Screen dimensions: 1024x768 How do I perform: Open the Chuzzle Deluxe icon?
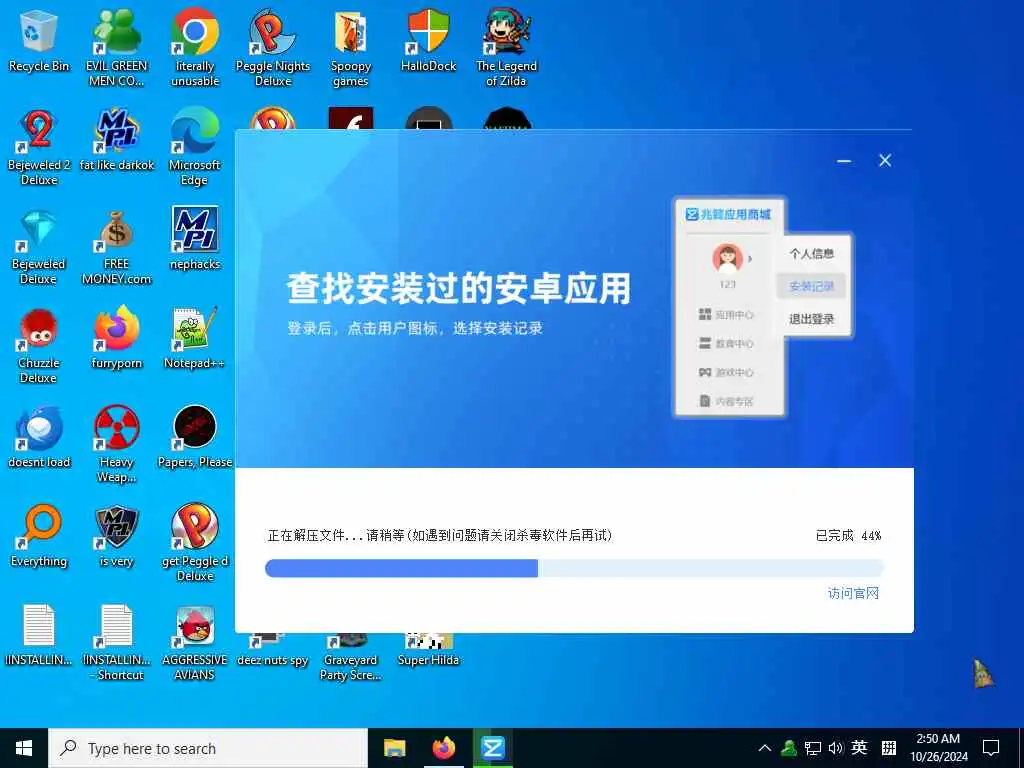tap(39, 346)
